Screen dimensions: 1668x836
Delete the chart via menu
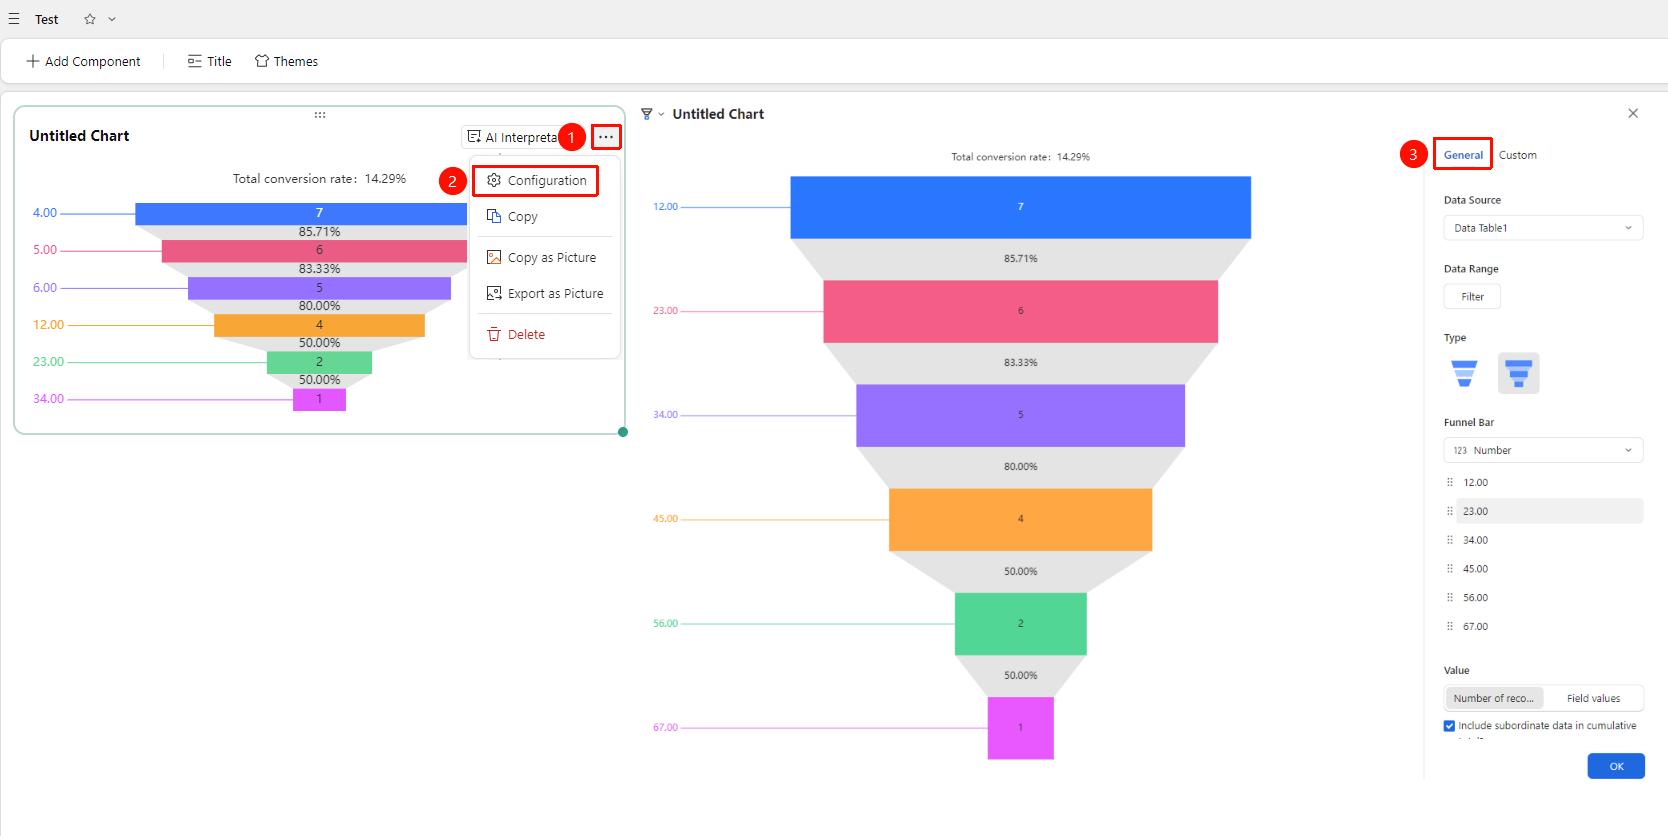coord(516,334)
